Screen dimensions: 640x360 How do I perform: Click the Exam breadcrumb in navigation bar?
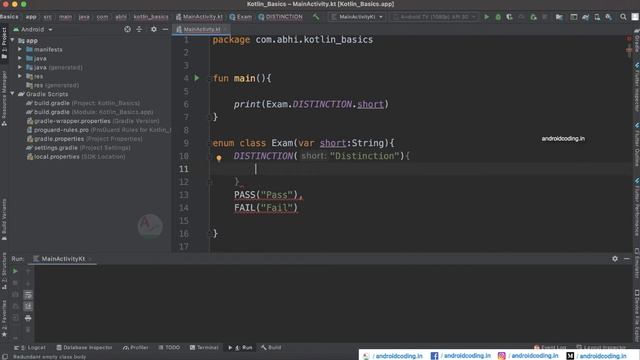241,17
